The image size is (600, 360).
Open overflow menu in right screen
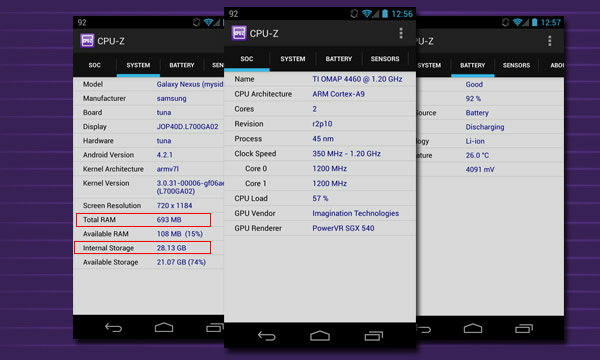click(549, 41)
